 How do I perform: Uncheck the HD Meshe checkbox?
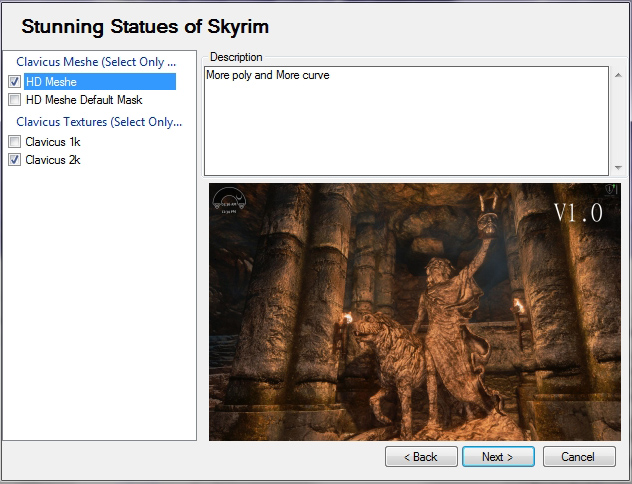tap(15, 82)
